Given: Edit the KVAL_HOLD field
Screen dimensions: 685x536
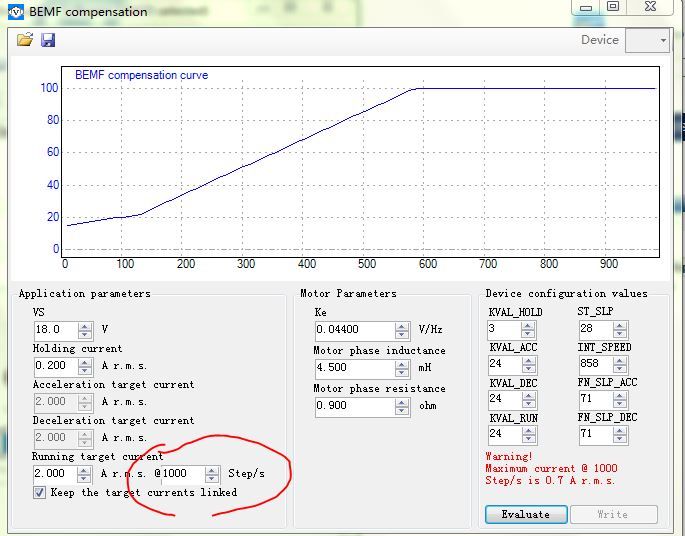Looking at the screenshot, I should [504, 329].
